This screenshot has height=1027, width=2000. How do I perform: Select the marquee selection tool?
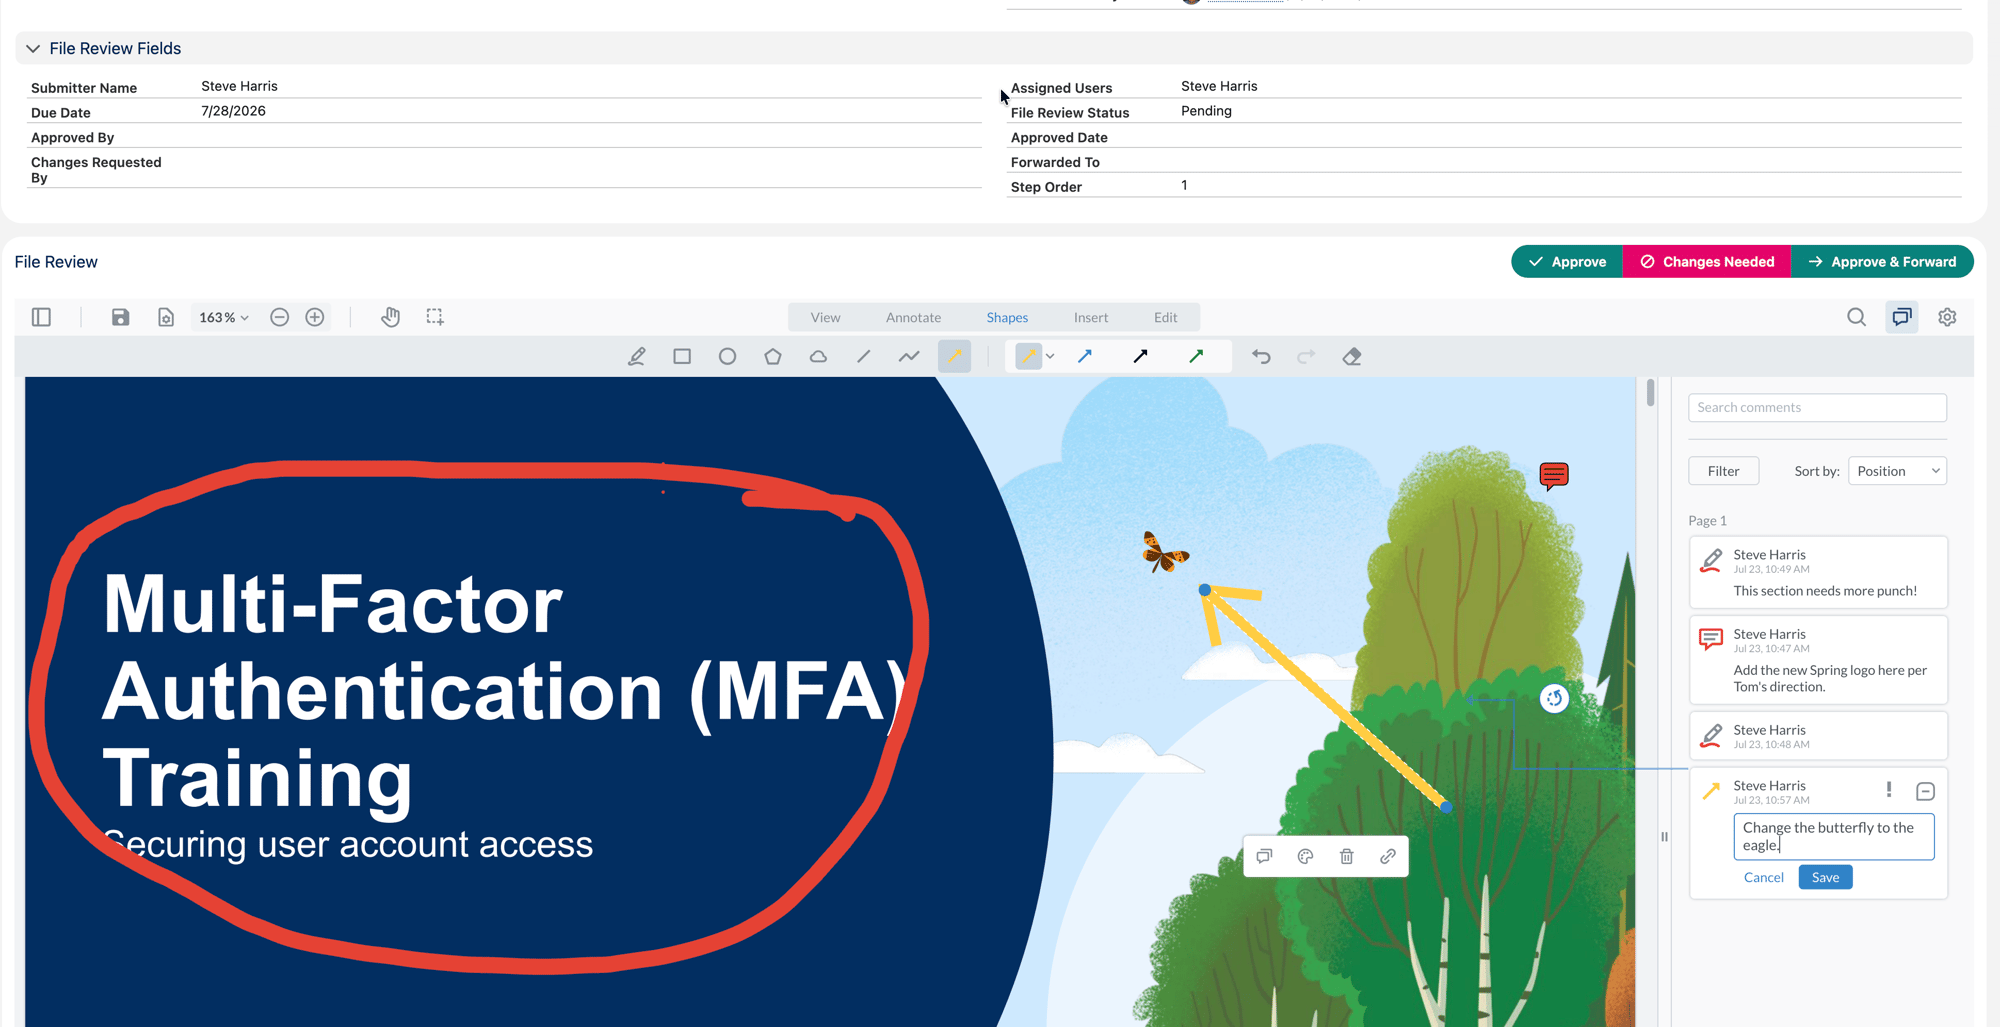435,317
